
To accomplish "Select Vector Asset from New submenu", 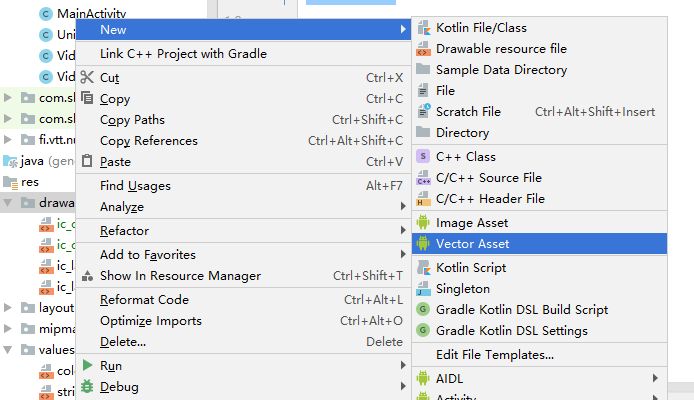I will (539, 243).
